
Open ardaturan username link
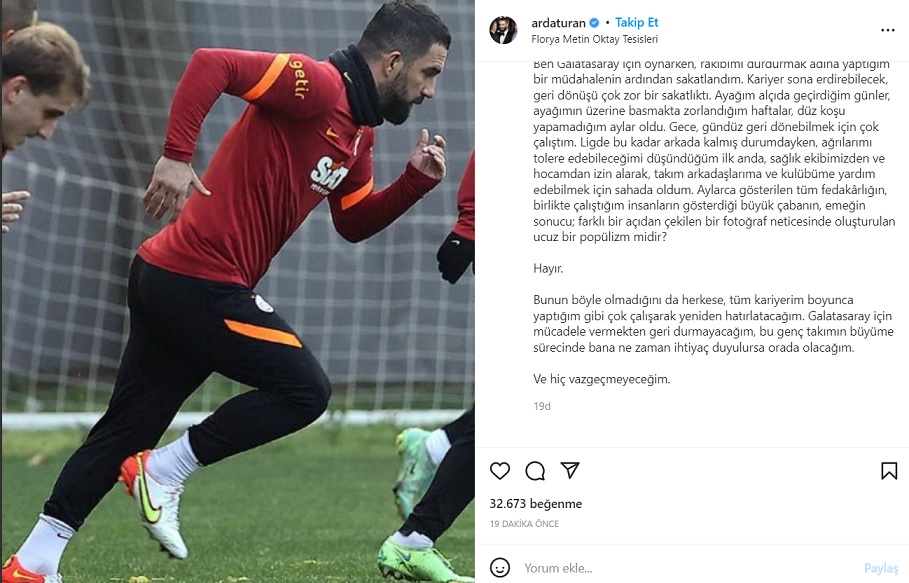tap(558, 23)
